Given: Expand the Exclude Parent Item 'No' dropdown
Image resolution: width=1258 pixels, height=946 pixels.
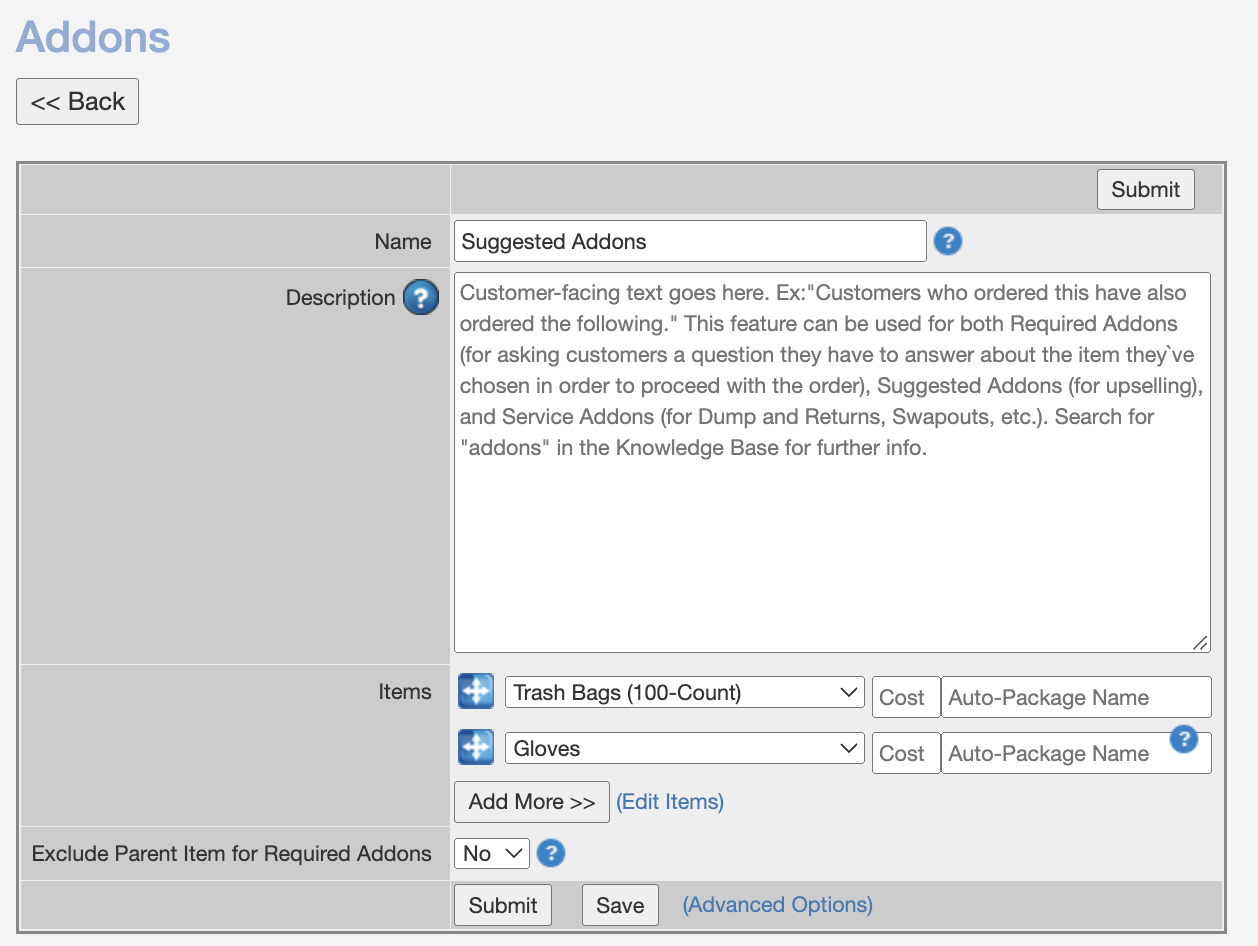Looking at the screenshot, I should click(492, 854).
